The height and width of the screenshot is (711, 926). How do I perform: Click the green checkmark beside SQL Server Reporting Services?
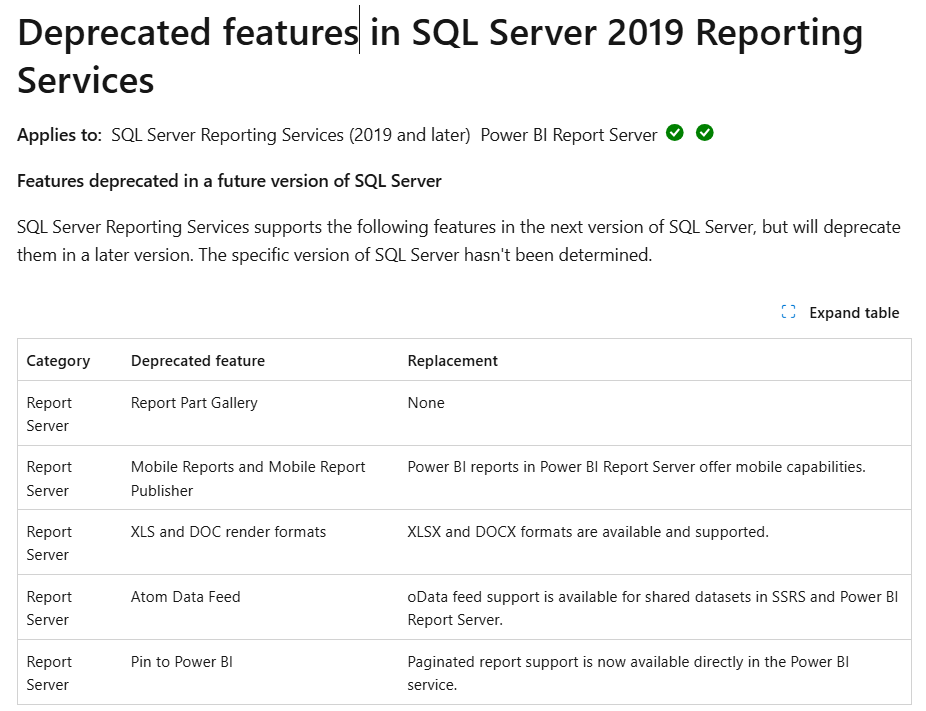coord(675,132)
